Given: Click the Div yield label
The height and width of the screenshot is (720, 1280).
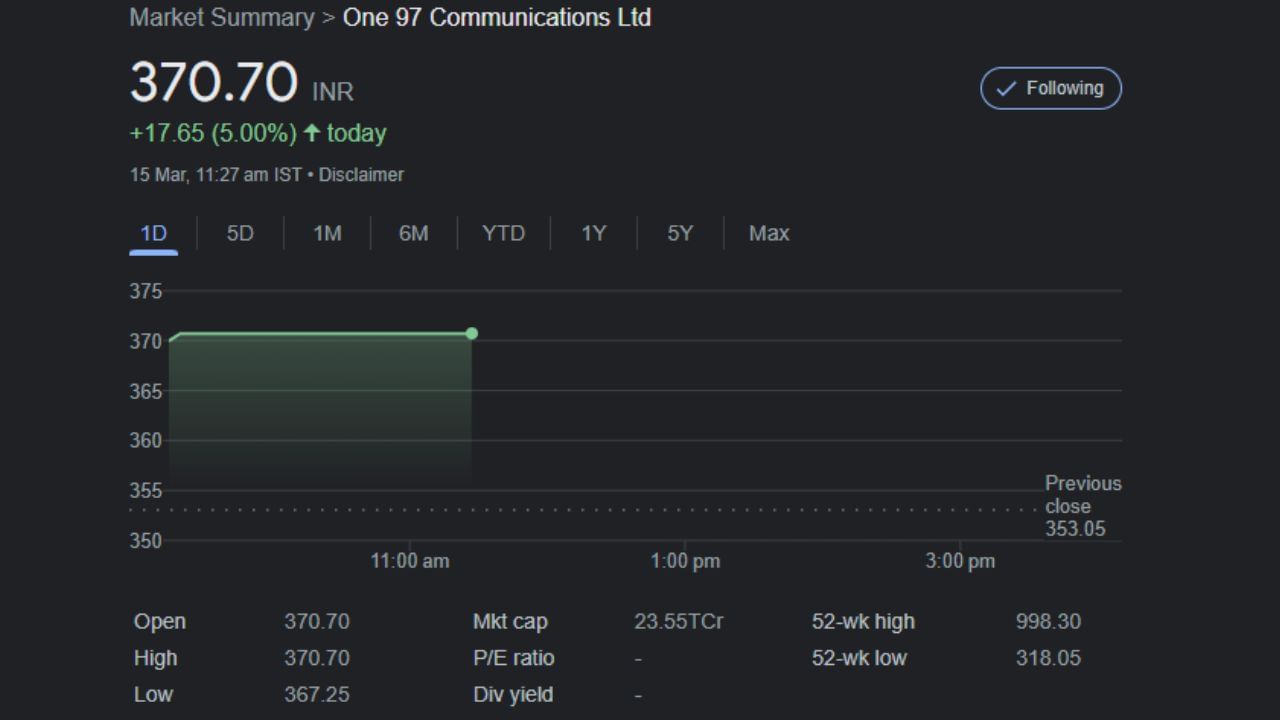Looking at the screenshot, I should click(513, 694).
